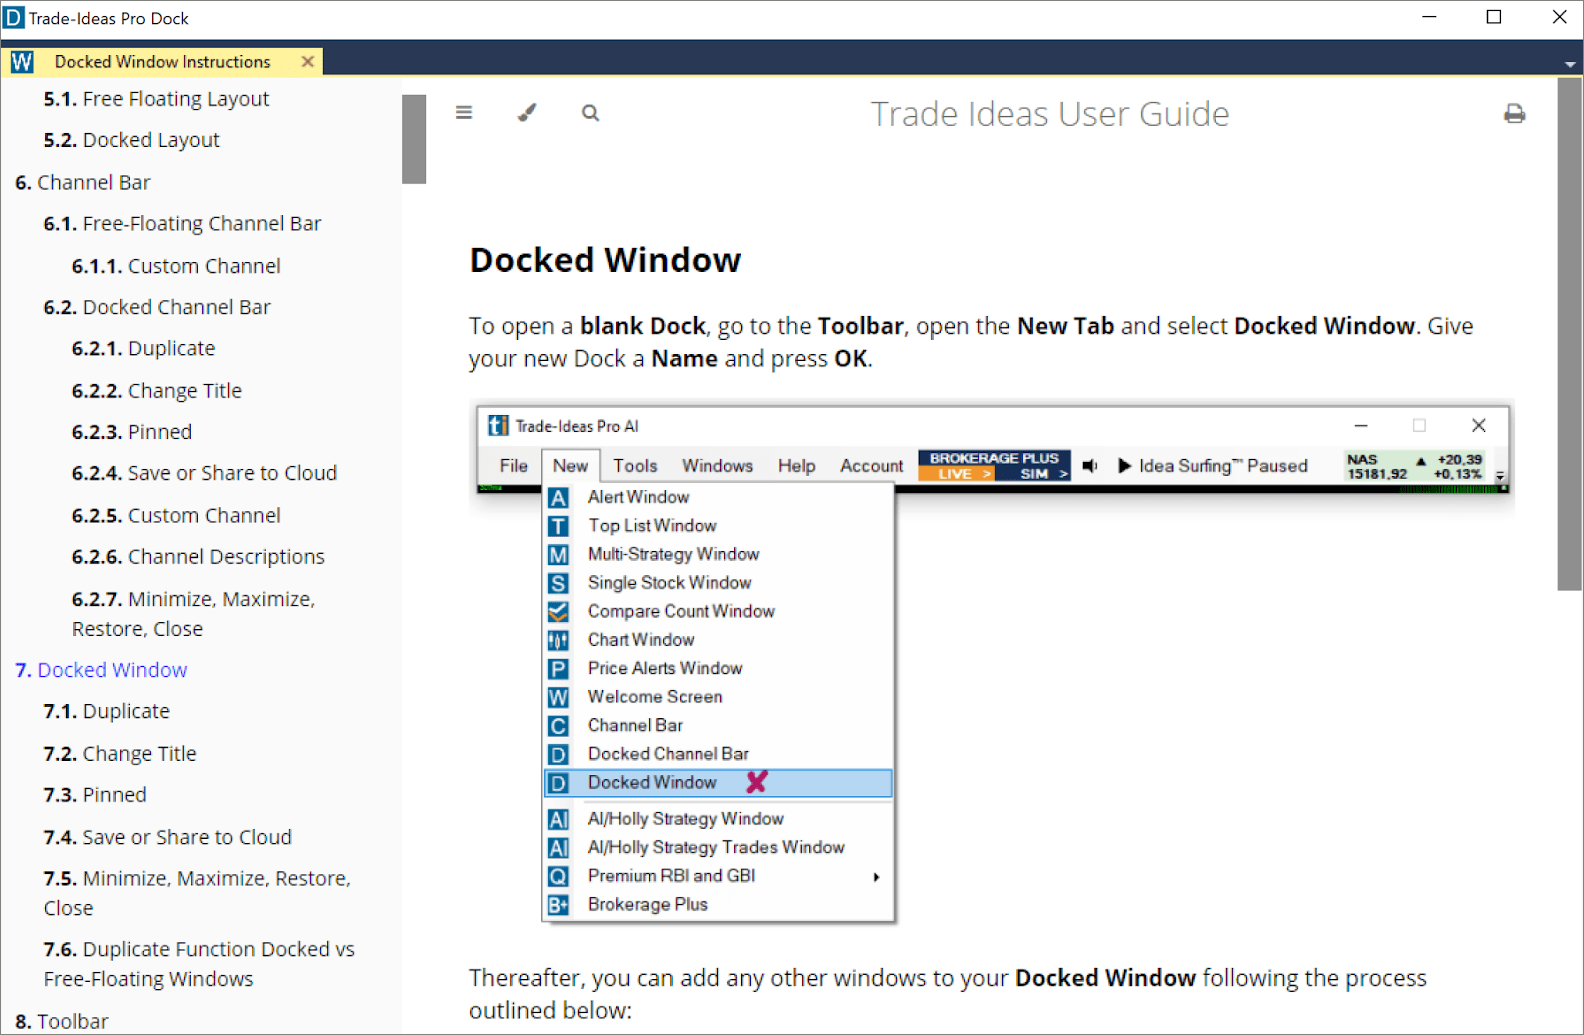Expand Premium RBI and GBI submenu arrow
The height and width of the screenshot is (1035, 1584).
point(876,877)
